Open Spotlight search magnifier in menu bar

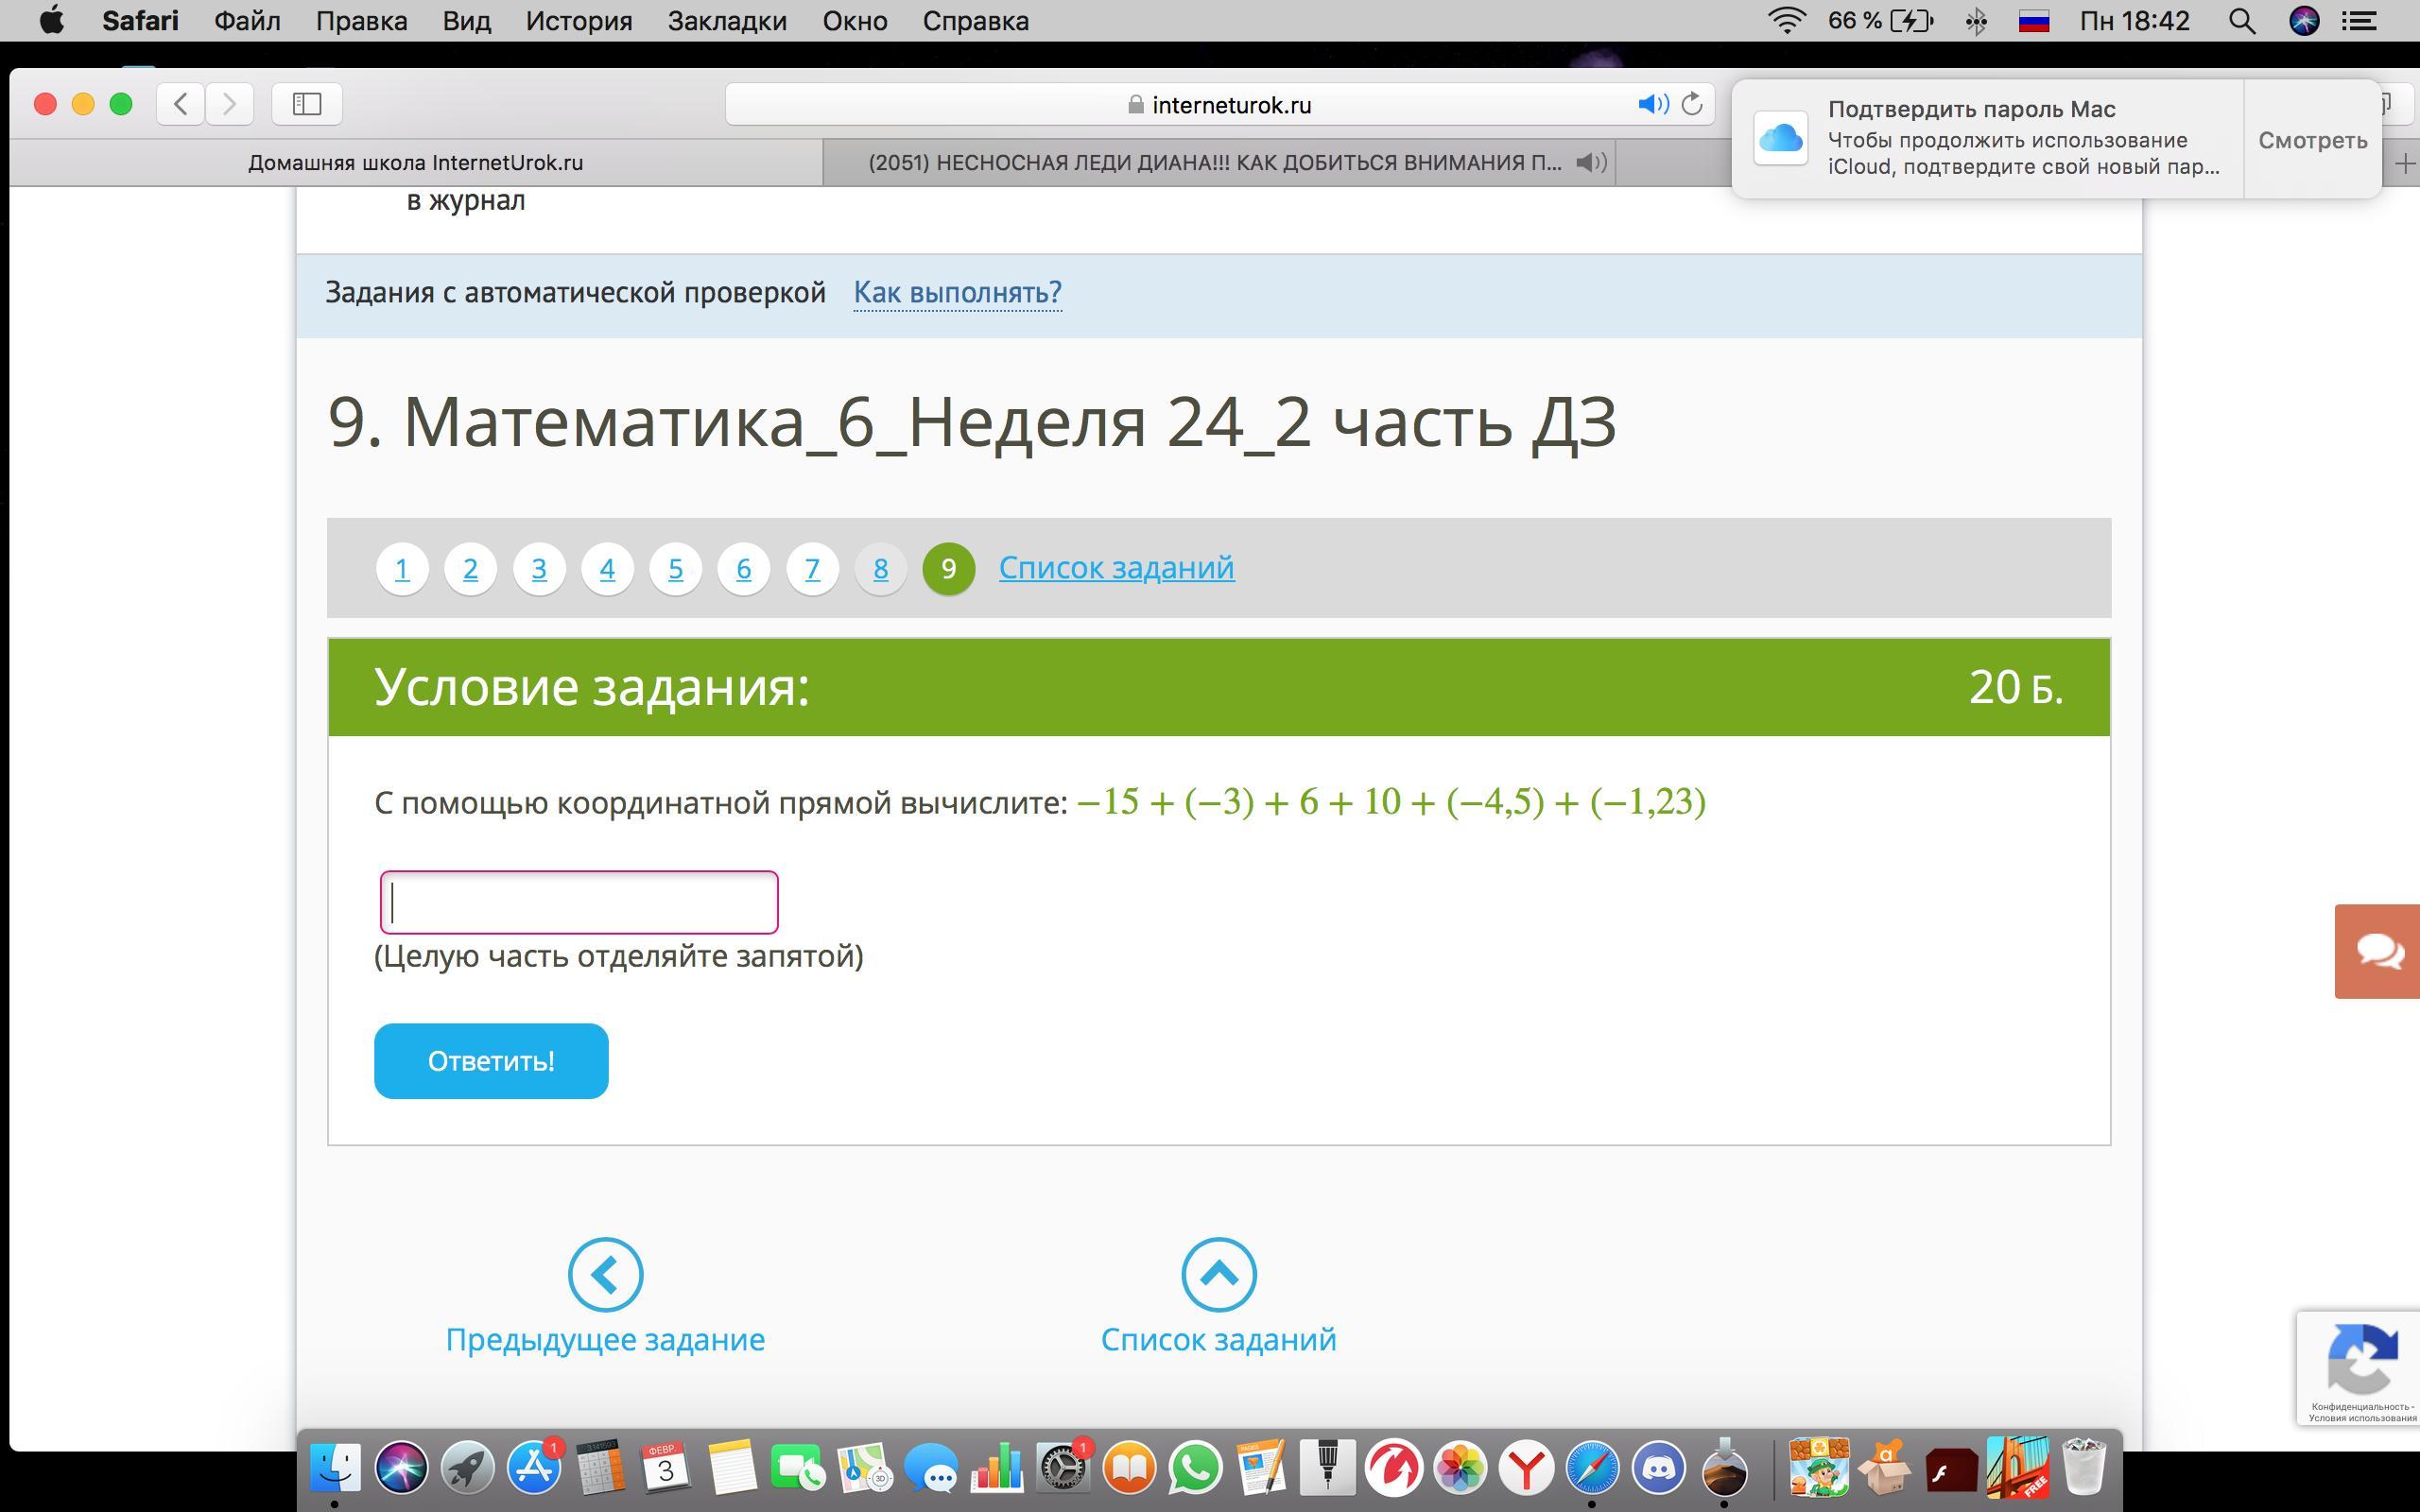2242,21
